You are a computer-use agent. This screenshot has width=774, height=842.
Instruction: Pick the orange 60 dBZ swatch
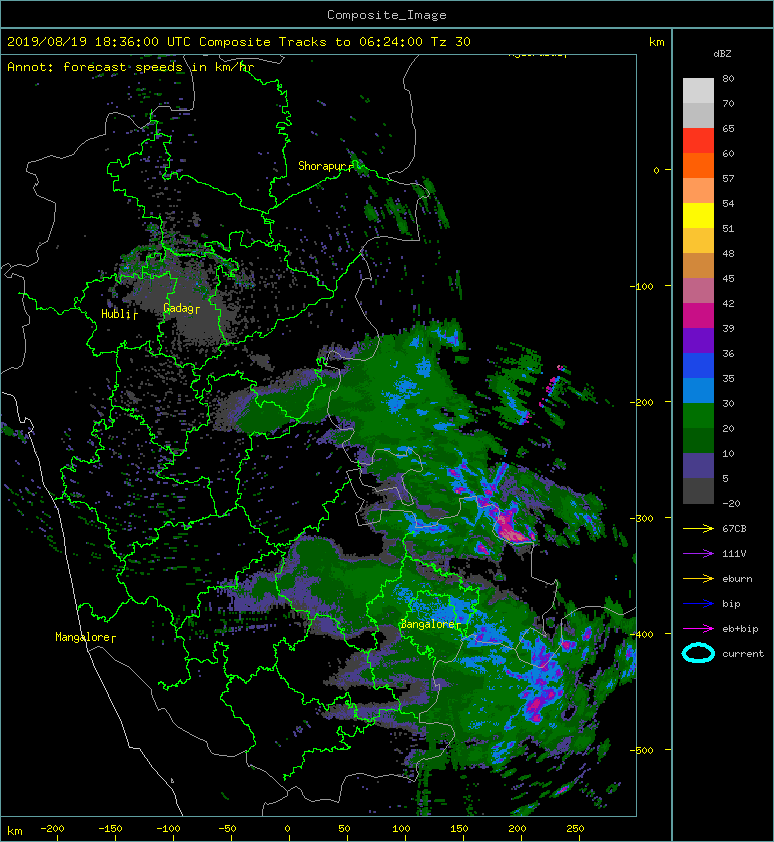(698, 165)
